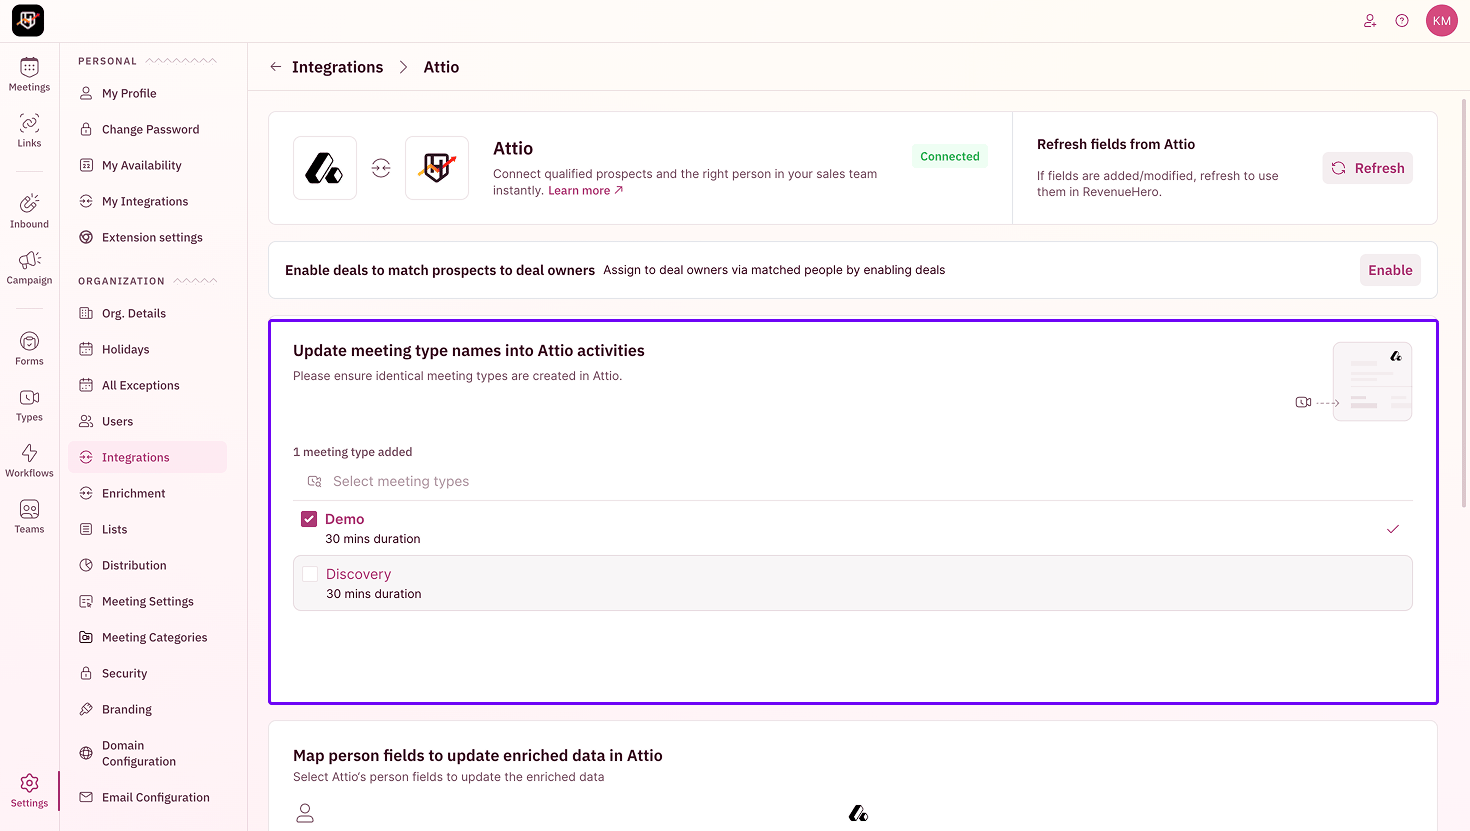Open My Profile settings
The width and height of the screenshot is (1470, 831).
[x=148, y=93]
